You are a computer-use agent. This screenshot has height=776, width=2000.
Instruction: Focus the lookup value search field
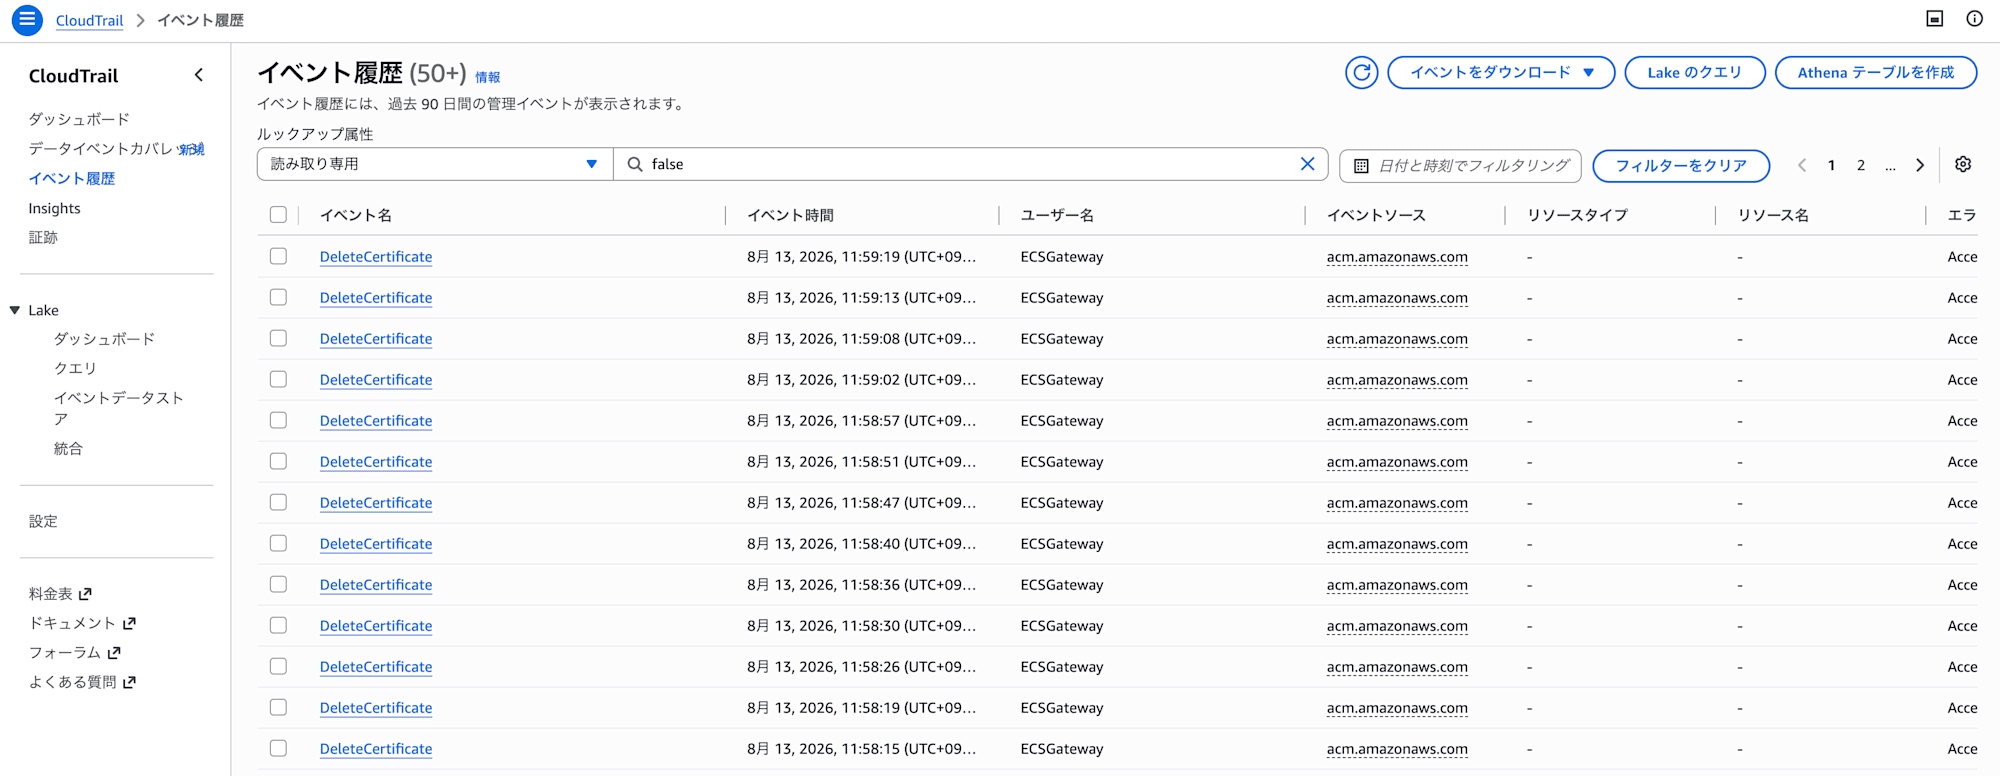[970, 164]
